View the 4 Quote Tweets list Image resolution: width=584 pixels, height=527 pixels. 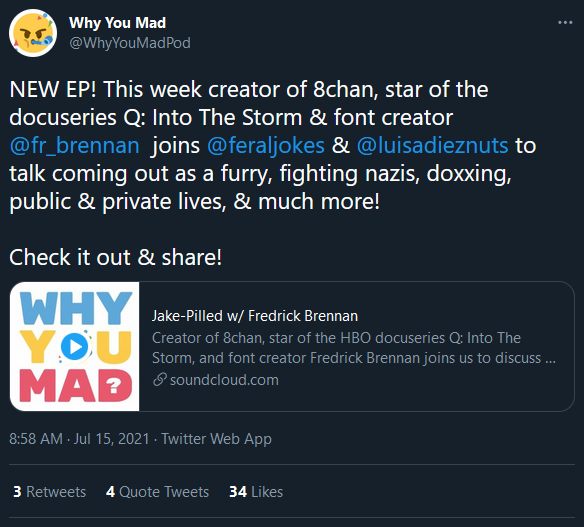(157, 492)
